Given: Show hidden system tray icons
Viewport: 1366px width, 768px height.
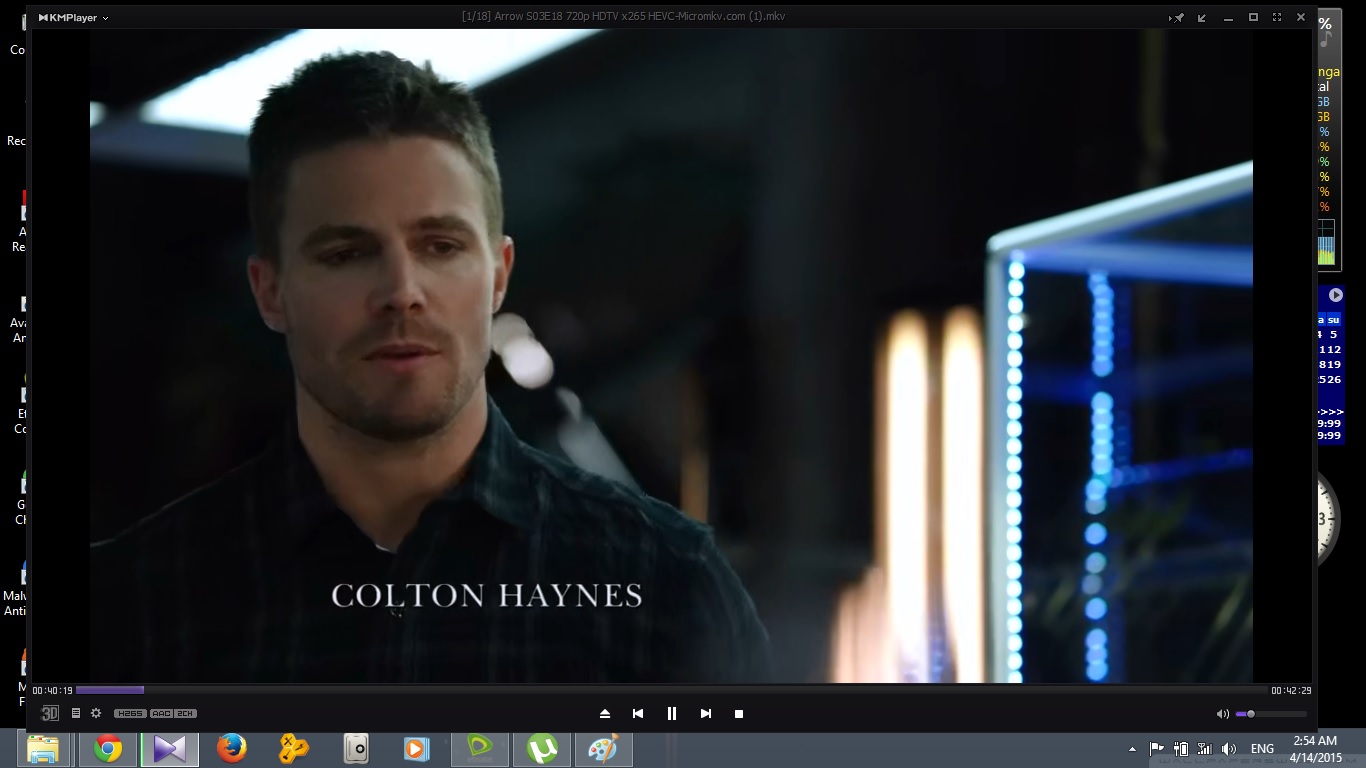Looking at the screenshot, I should (x=1132, y=749).
